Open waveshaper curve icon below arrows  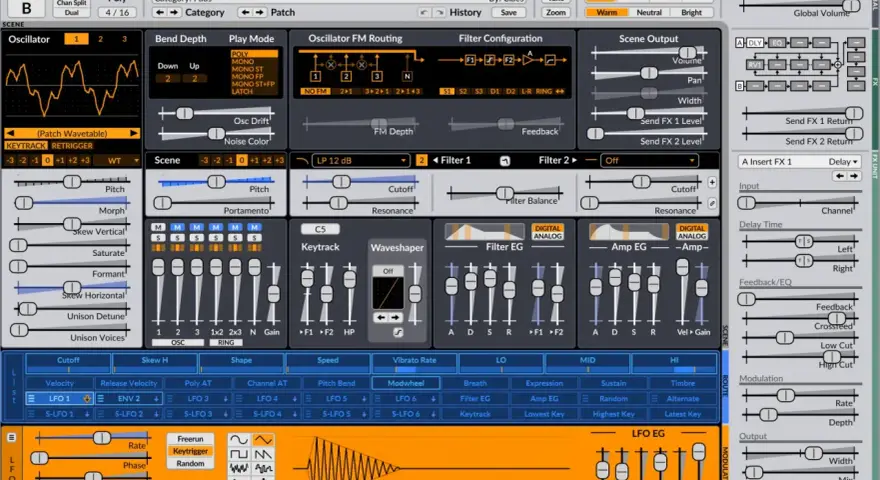397,332
